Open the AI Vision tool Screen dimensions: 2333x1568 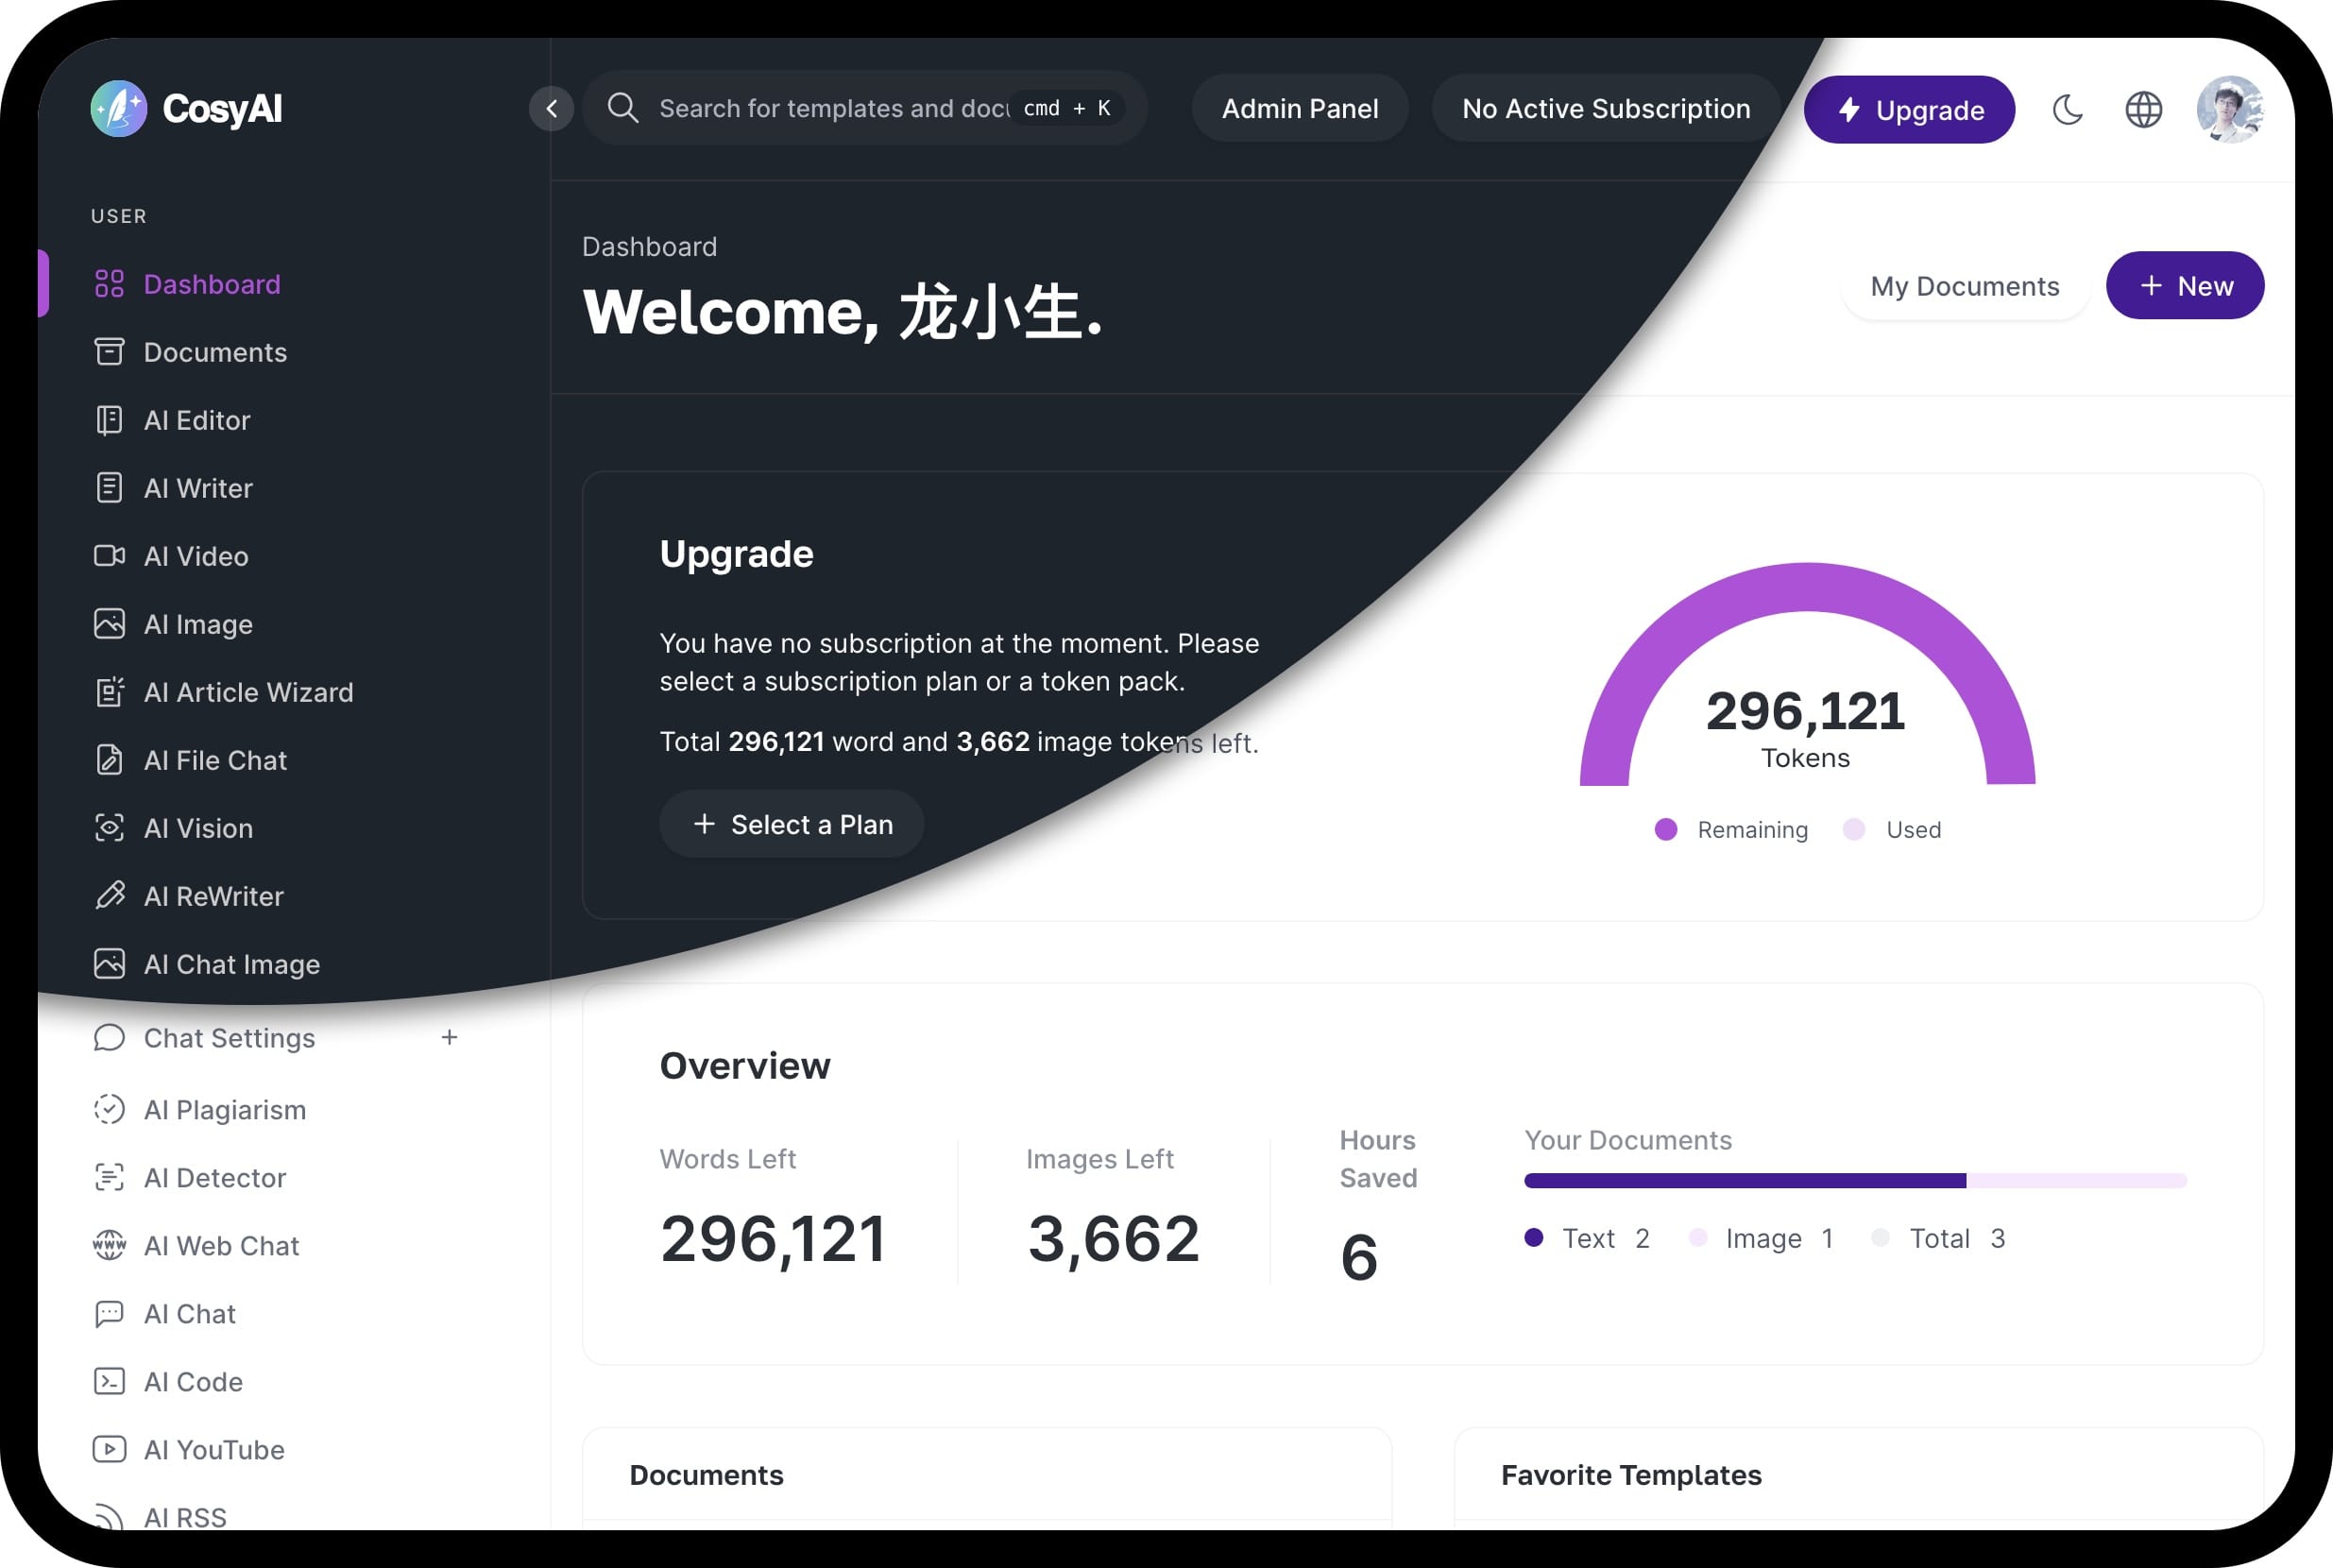[196, 827]
